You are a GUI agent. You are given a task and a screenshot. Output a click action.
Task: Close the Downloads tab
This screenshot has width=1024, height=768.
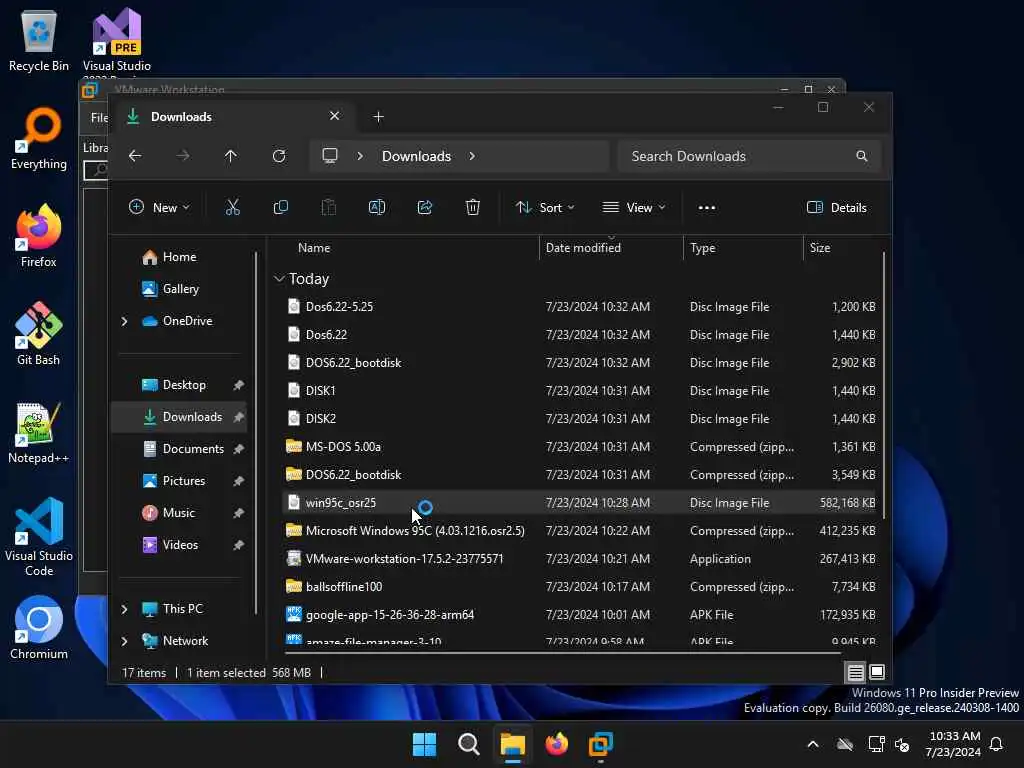point(334,116)
